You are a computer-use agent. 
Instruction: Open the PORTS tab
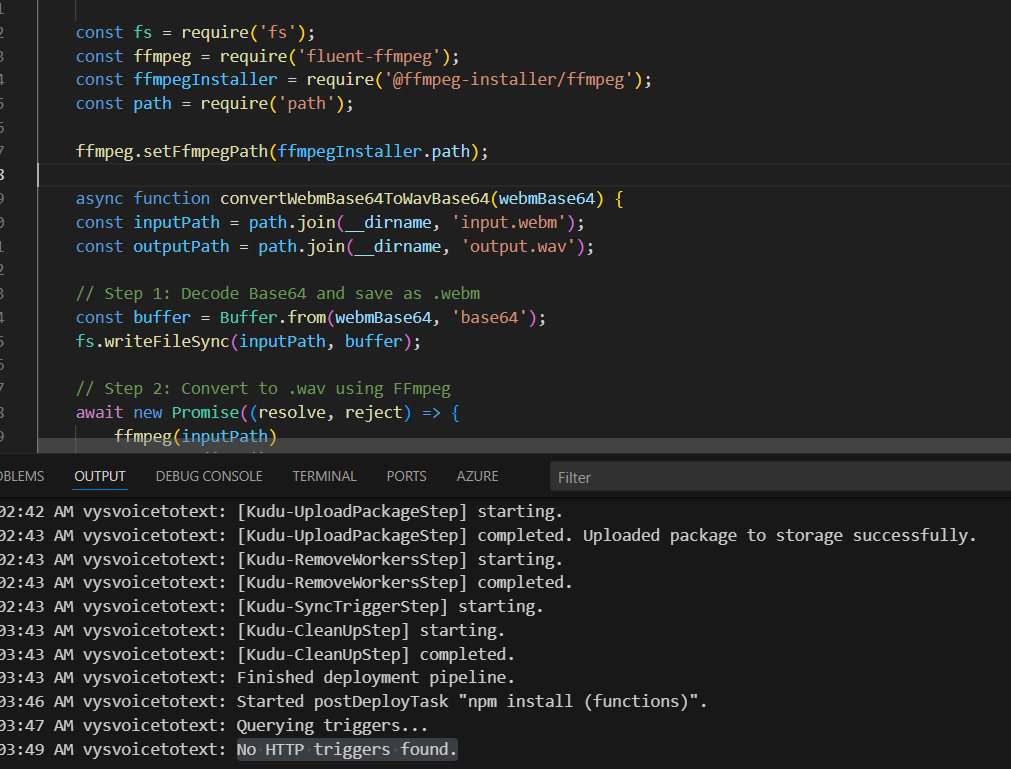406,476
